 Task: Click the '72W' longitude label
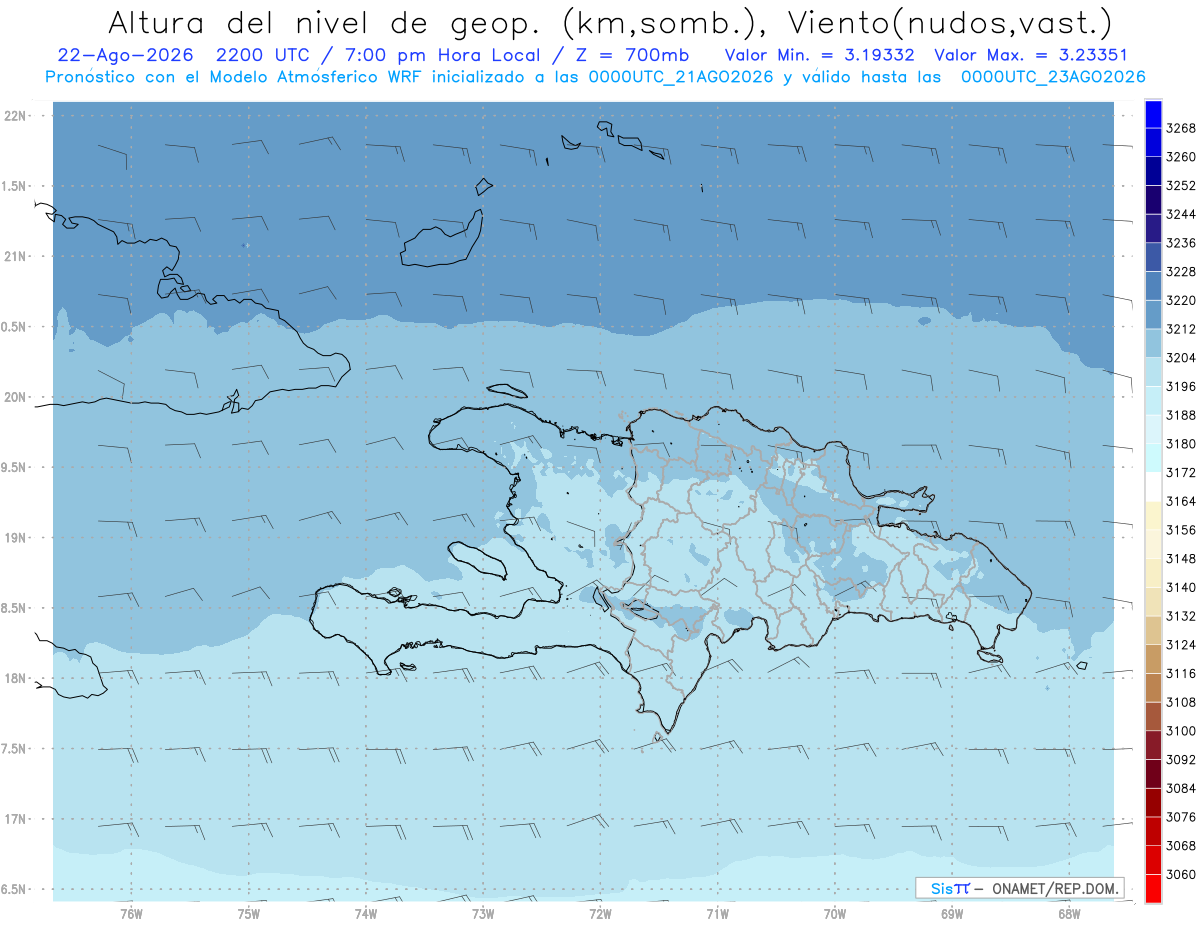[600, 914]
